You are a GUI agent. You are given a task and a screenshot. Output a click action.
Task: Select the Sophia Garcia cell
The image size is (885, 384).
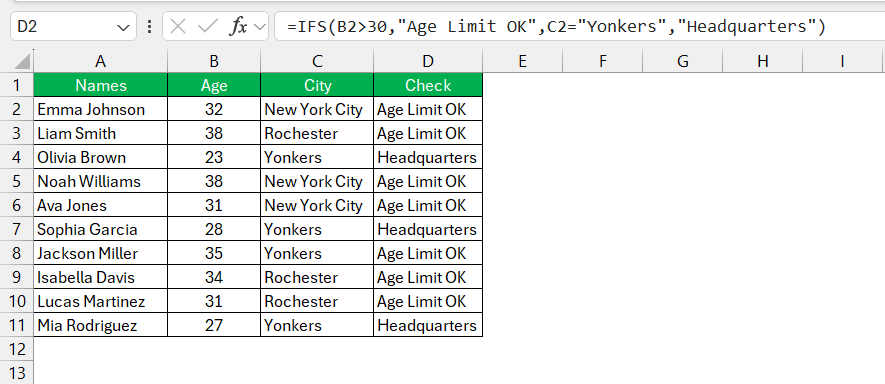100,229
